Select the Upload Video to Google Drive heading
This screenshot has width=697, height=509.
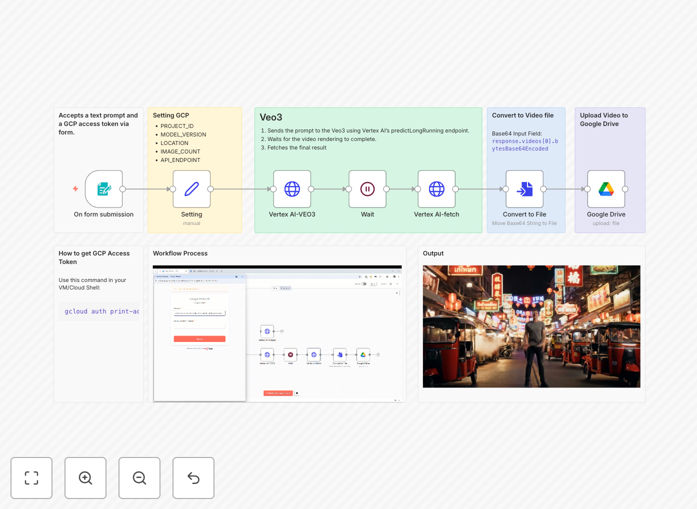pyautogui.click(x=604, y=120)
